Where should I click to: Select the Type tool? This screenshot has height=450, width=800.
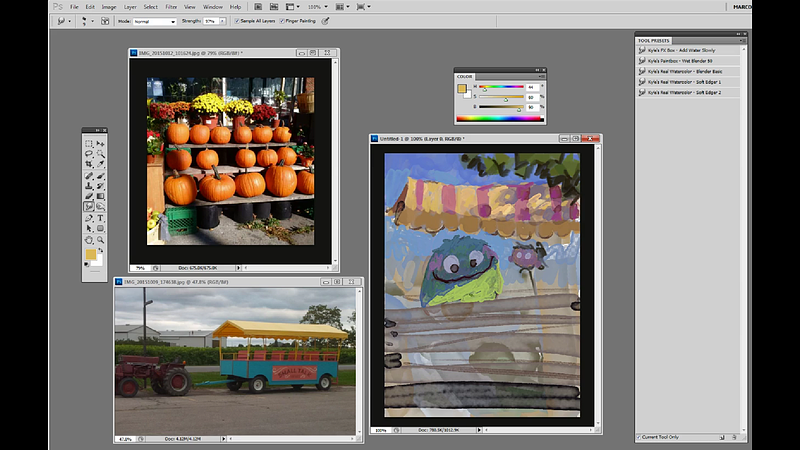[101, 218]
